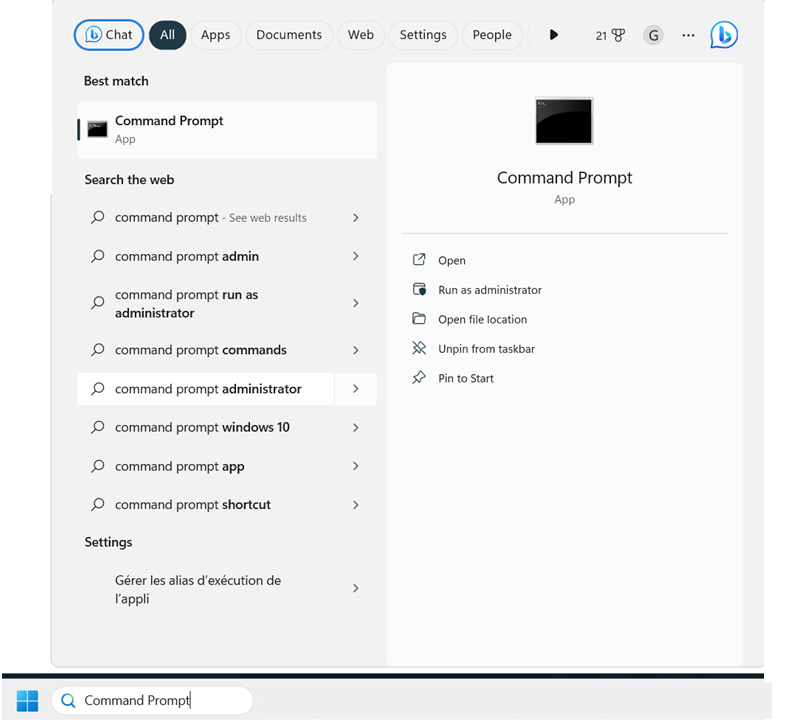This screenshot has height=720, width=789.
Task: Switch to the Documents filter
Action: click(289, 35)
